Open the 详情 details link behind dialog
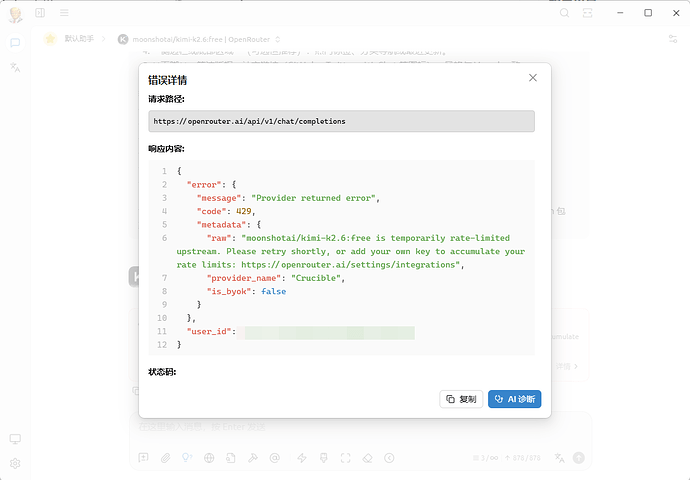 click(x=566, y=366)
